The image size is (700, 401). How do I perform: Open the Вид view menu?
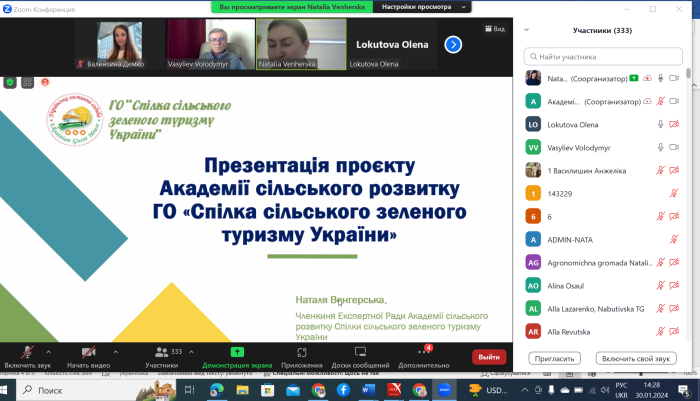pos(496,29)
